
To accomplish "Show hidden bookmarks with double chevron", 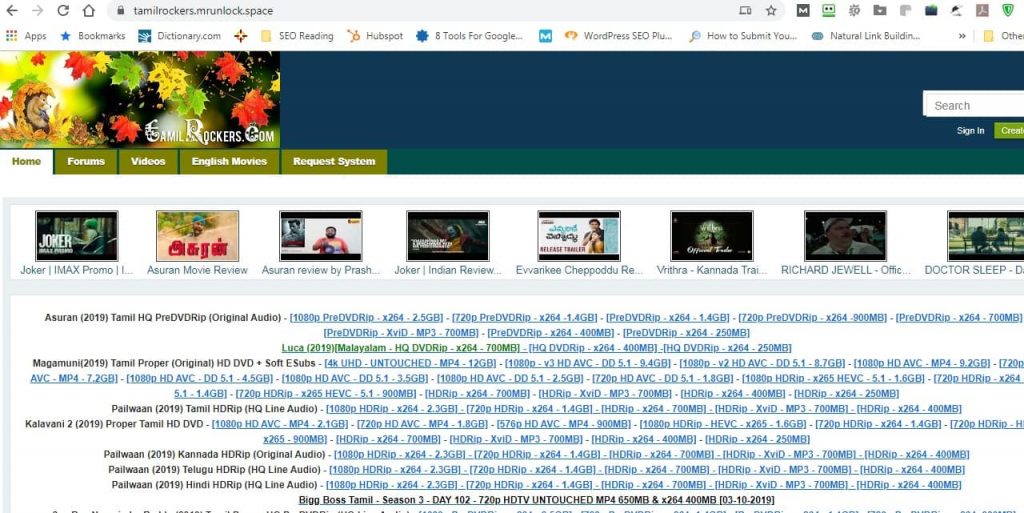I will tap(962, 36).
